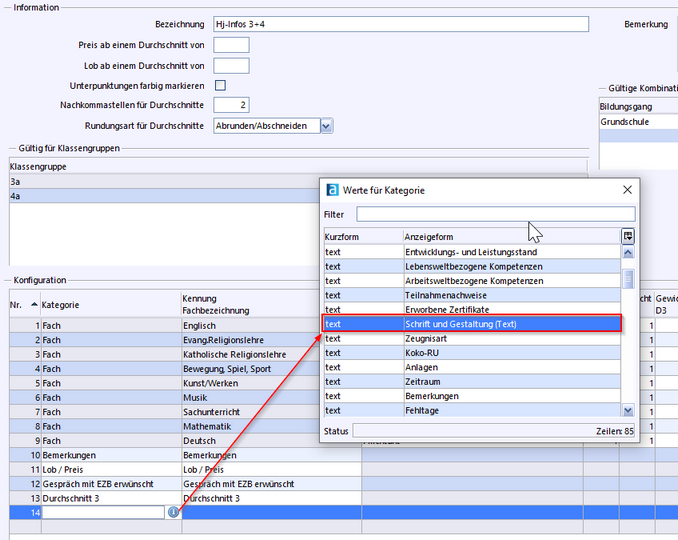
Task: Select Anlagen entry
Action: point(472,367)
